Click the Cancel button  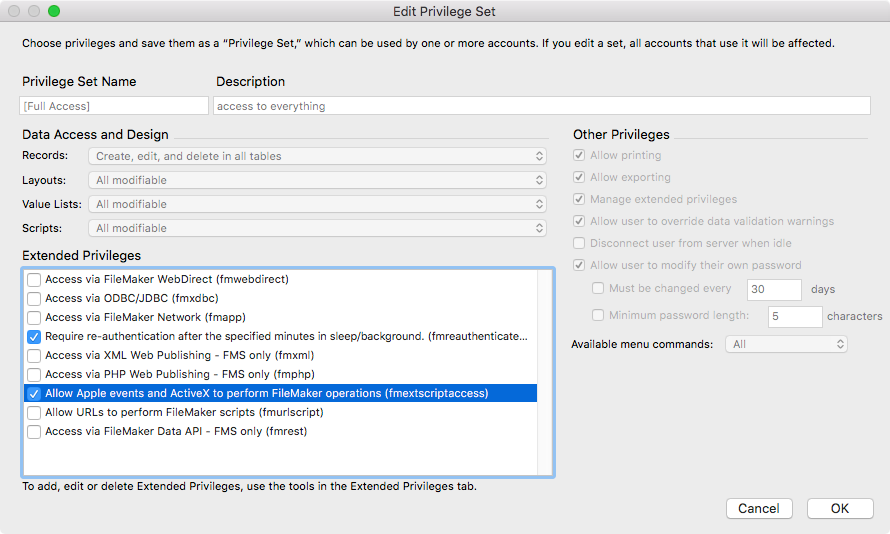click(x=759, y=508)
